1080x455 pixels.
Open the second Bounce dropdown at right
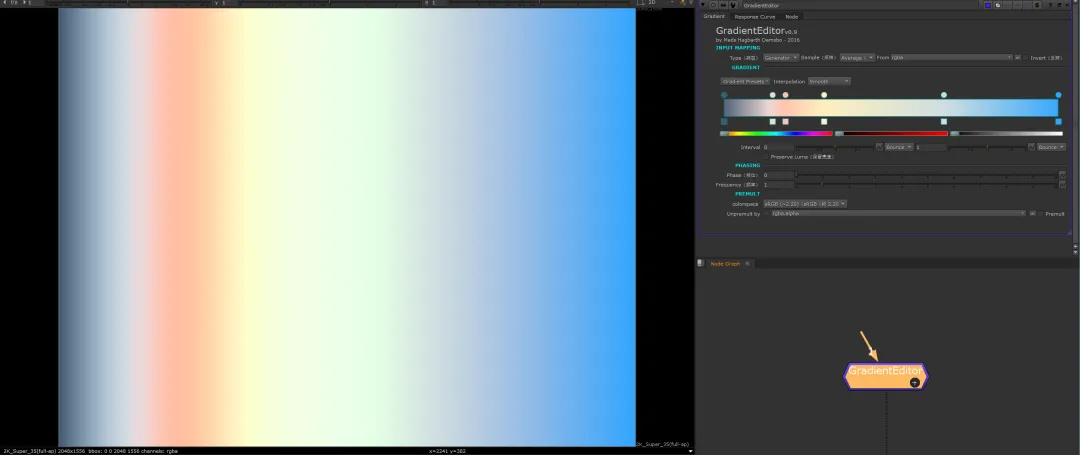point(1052,147)
